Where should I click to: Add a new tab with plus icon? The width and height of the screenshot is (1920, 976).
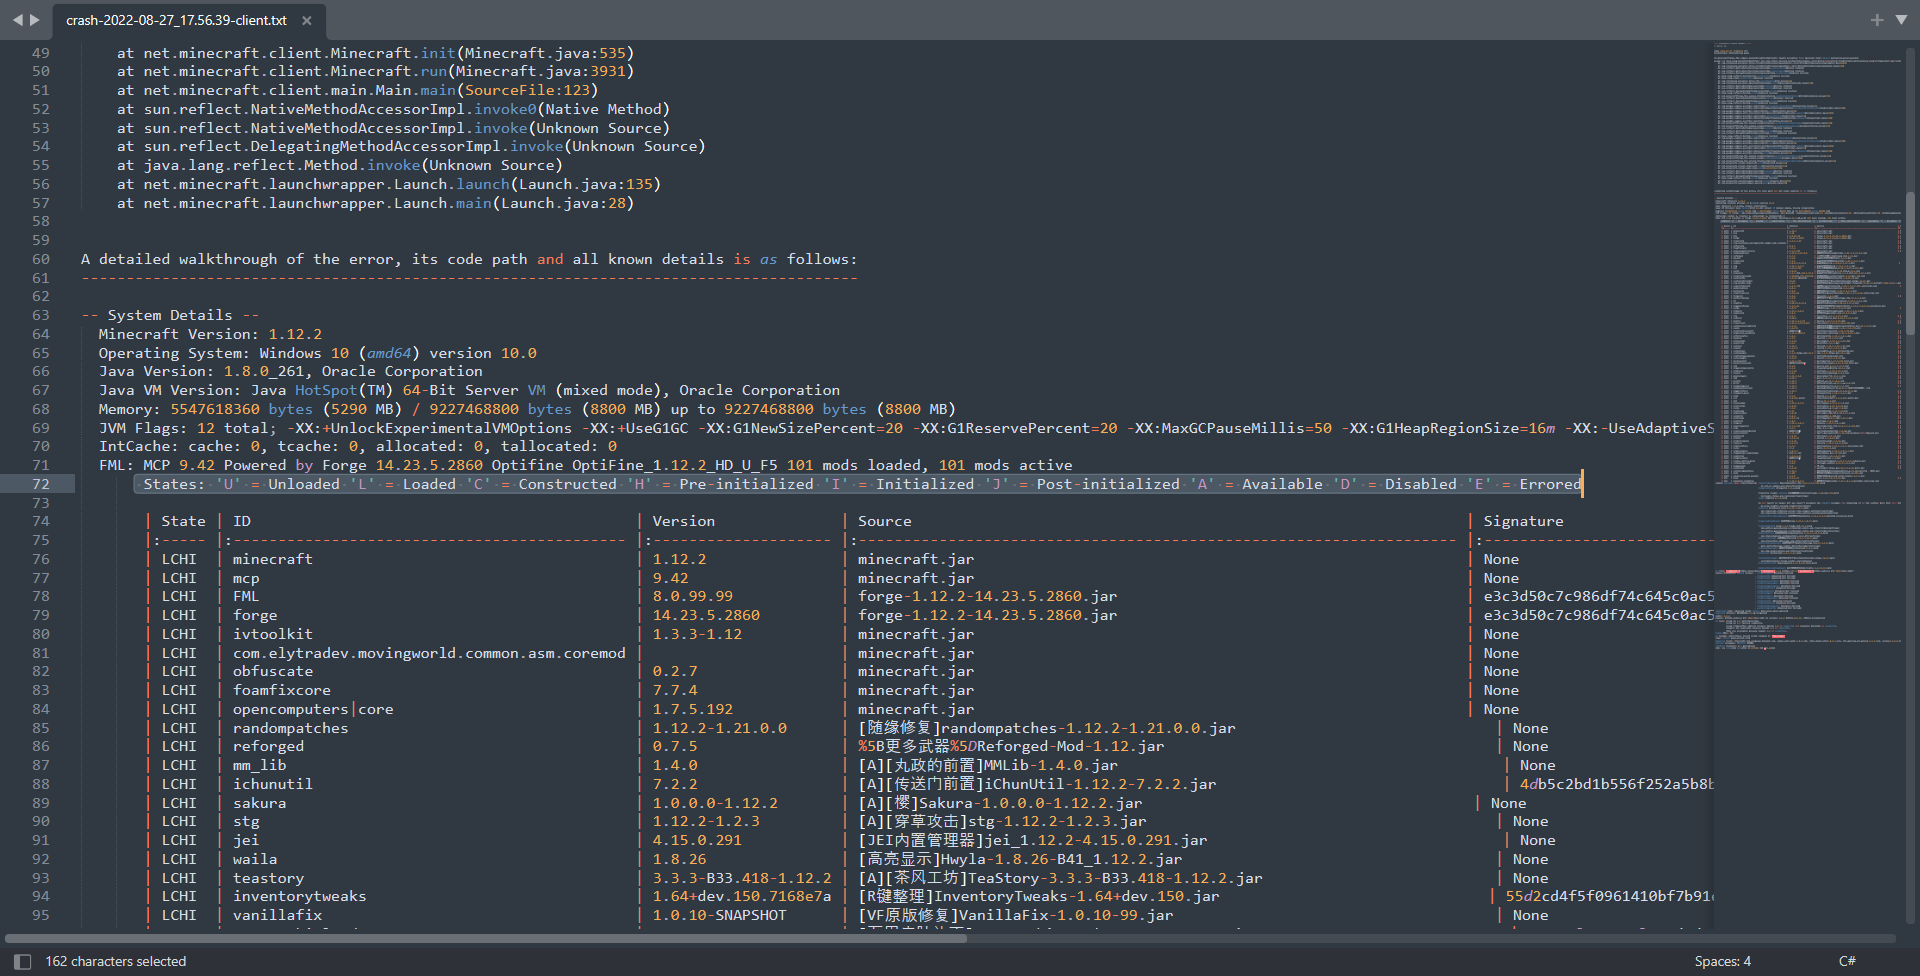1876,20
